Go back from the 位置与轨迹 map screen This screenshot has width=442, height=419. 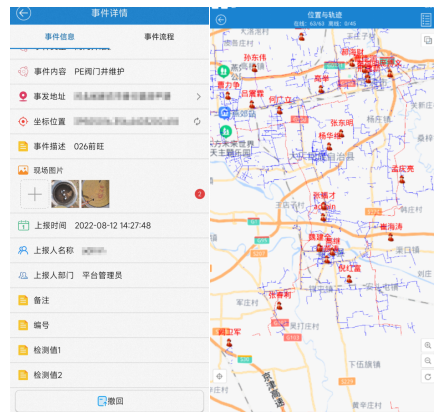(x=221, y=20)
